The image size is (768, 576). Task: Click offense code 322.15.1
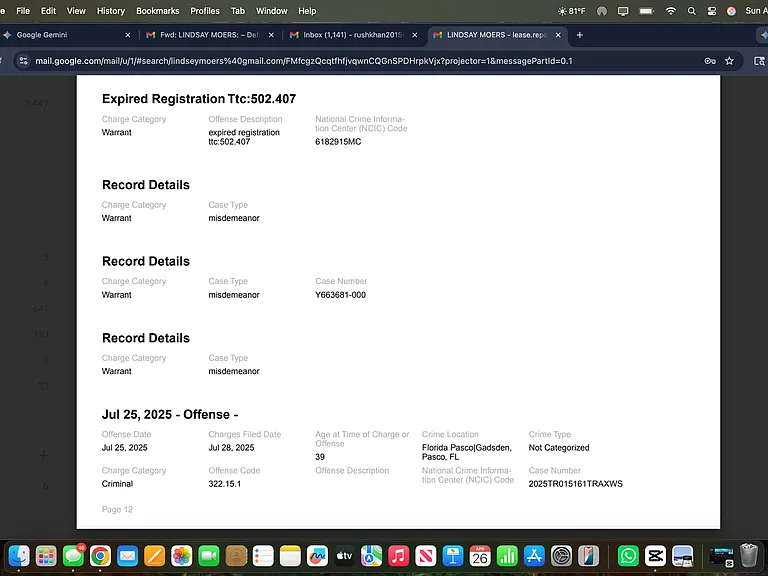[224, 483]
